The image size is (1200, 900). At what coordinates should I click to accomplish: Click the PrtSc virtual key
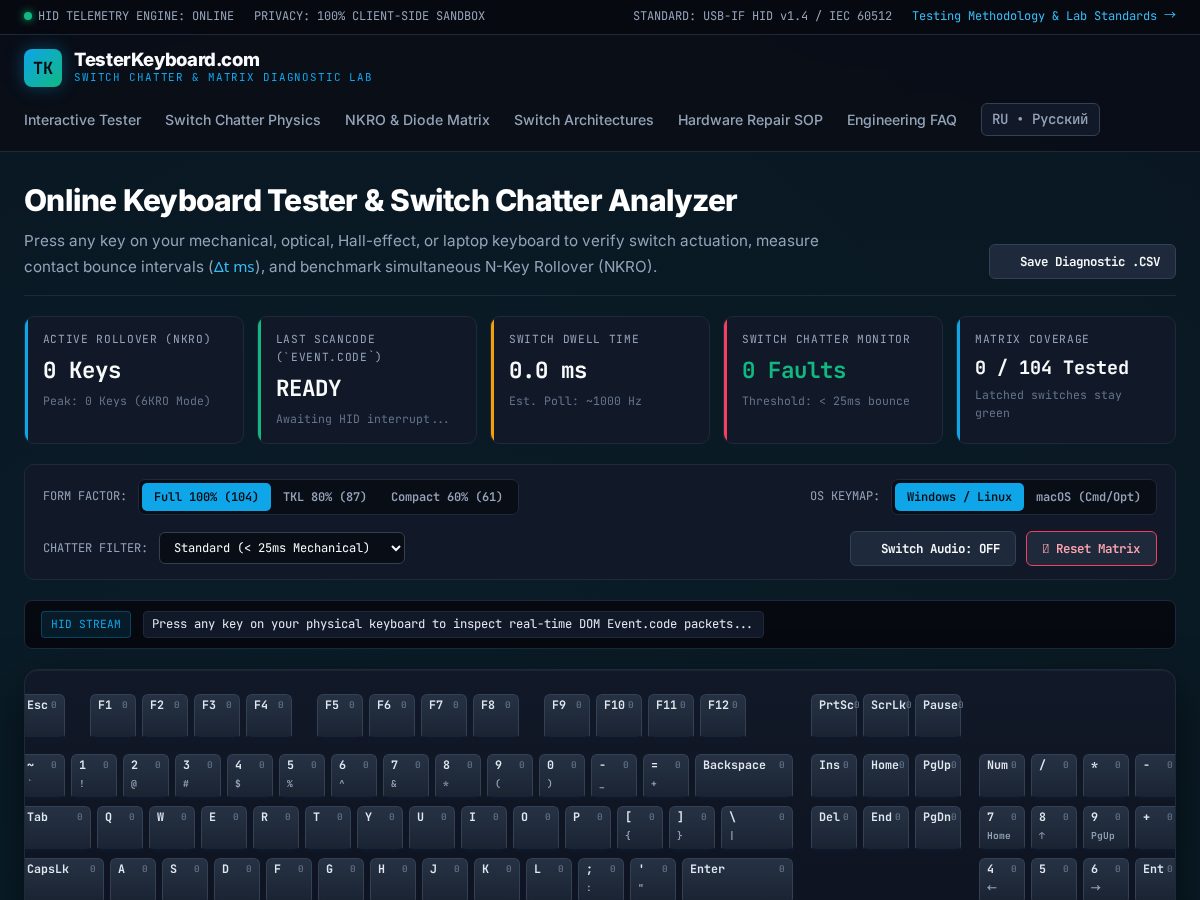click(x=834, y=716)
